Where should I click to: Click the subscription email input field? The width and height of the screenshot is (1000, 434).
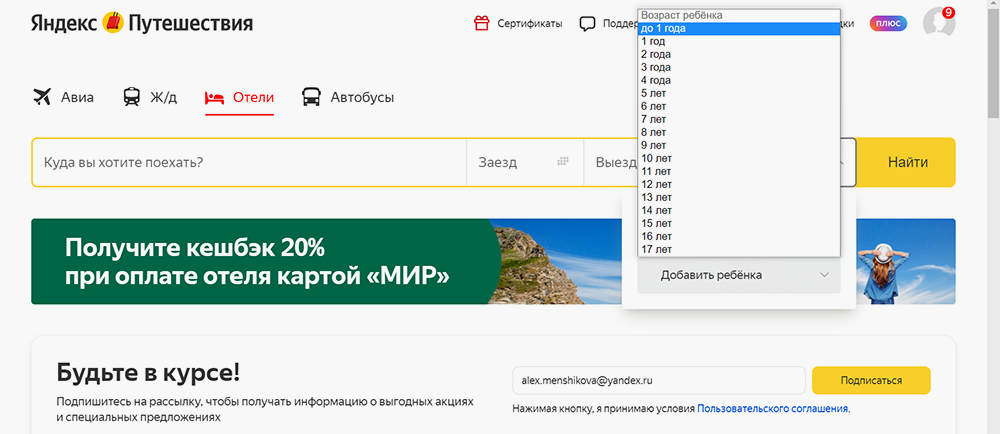pyautogui.click(x=659, y=380)
